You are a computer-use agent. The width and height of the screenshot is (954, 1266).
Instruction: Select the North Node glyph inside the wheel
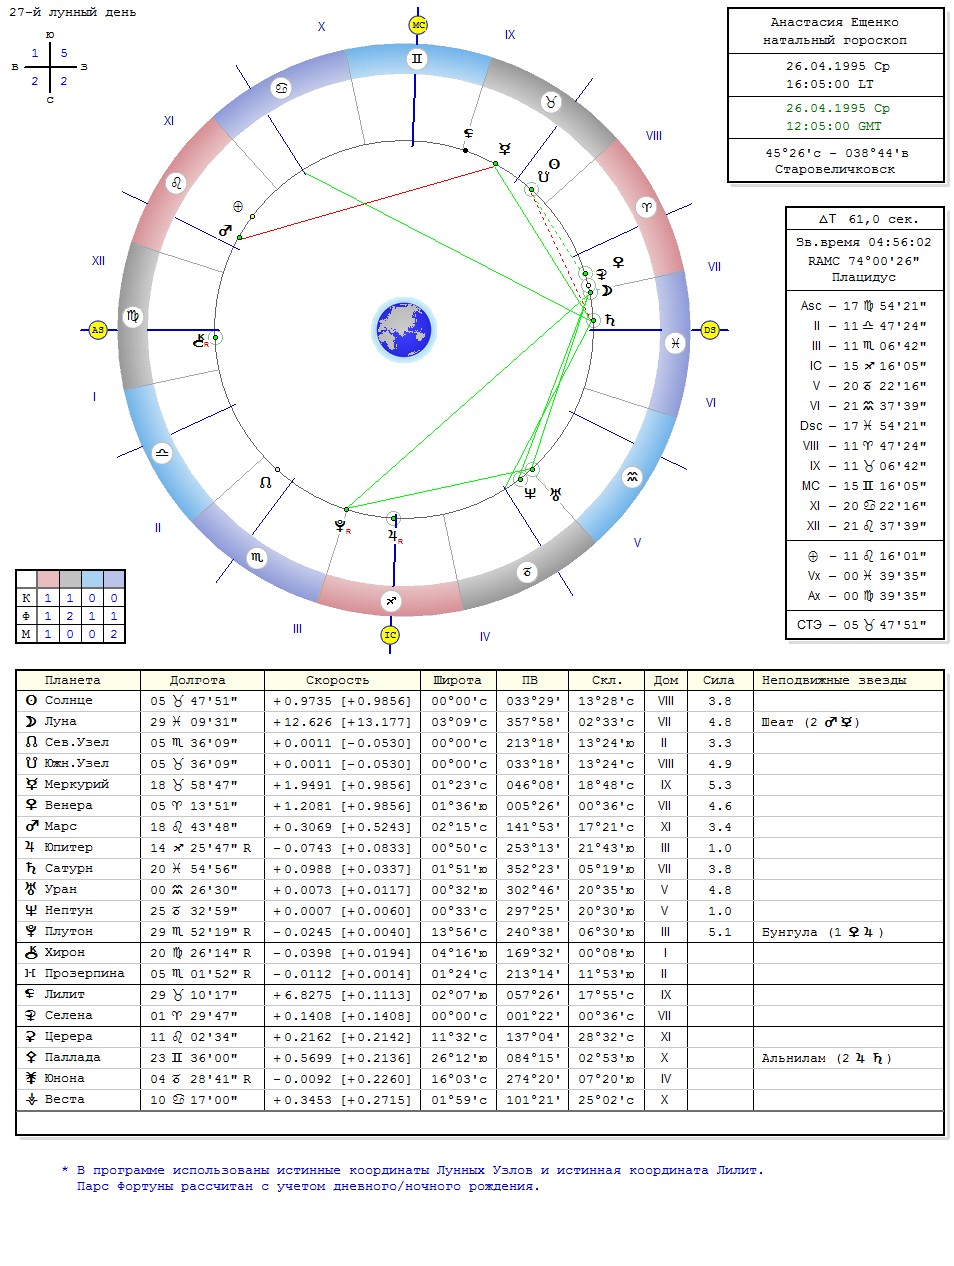[265, 482]
